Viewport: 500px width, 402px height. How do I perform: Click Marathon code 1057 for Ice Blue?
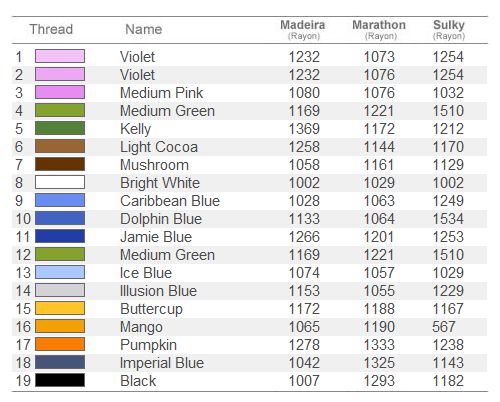click(x=379, y=273)
